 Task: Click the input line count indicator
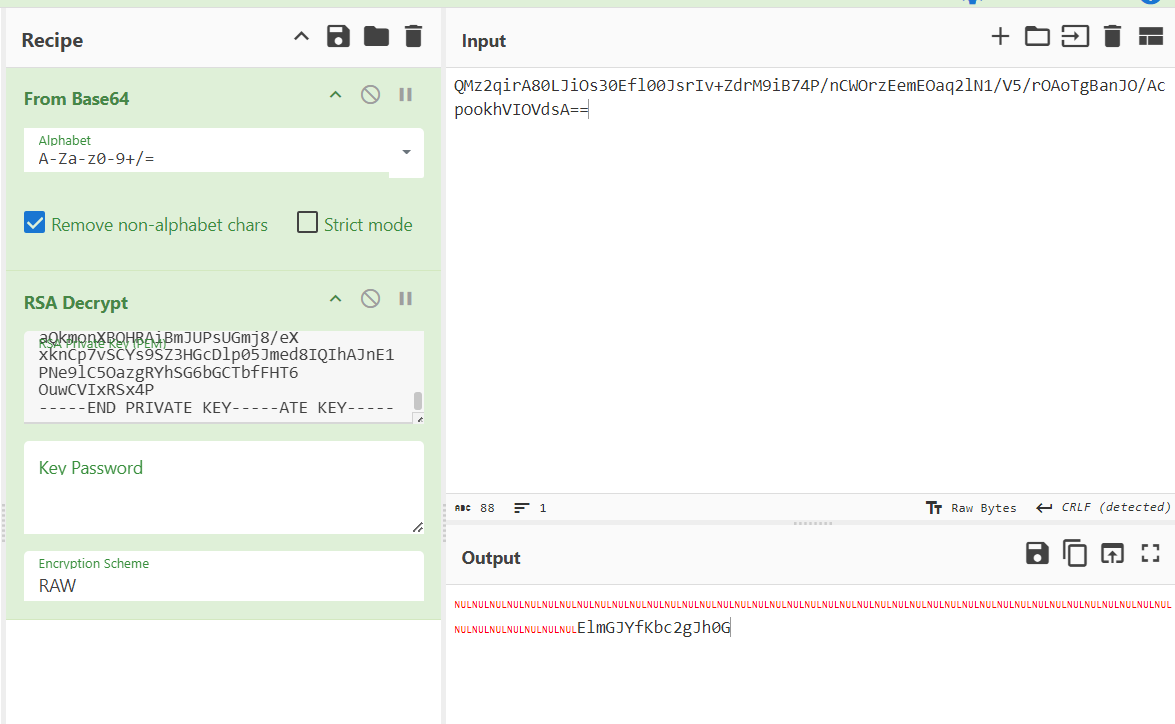pyautogui.click(x=530, y=508)
